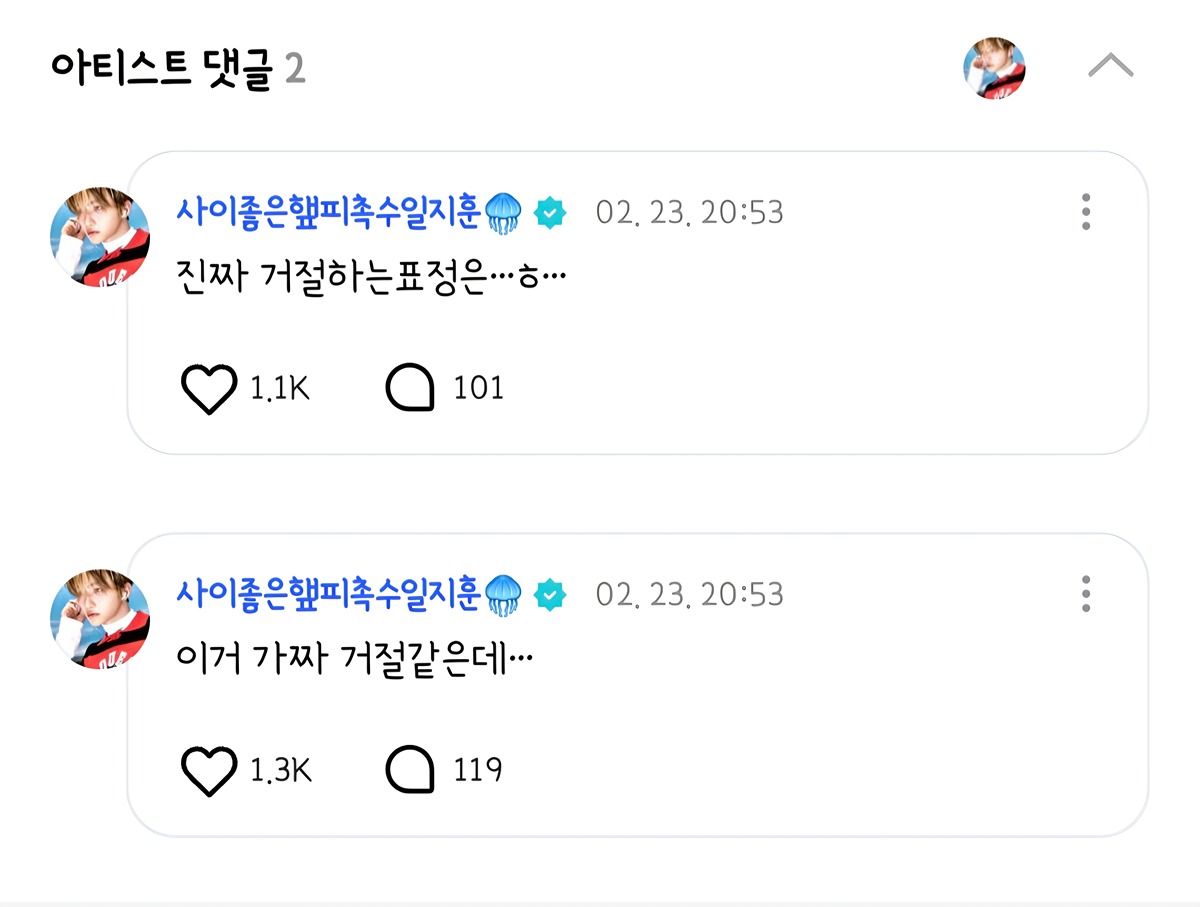Click the 1.1K like count
This screenshot has height=907, width=1200.
[x=280, y=388]
